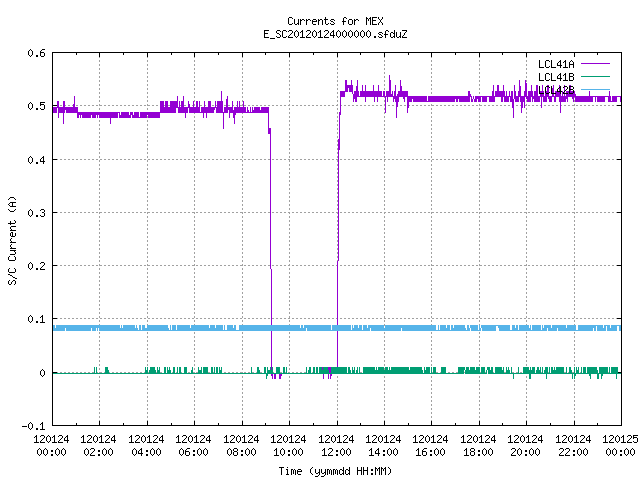Click the chart title 'Currents for MEX'

(335, 21)
